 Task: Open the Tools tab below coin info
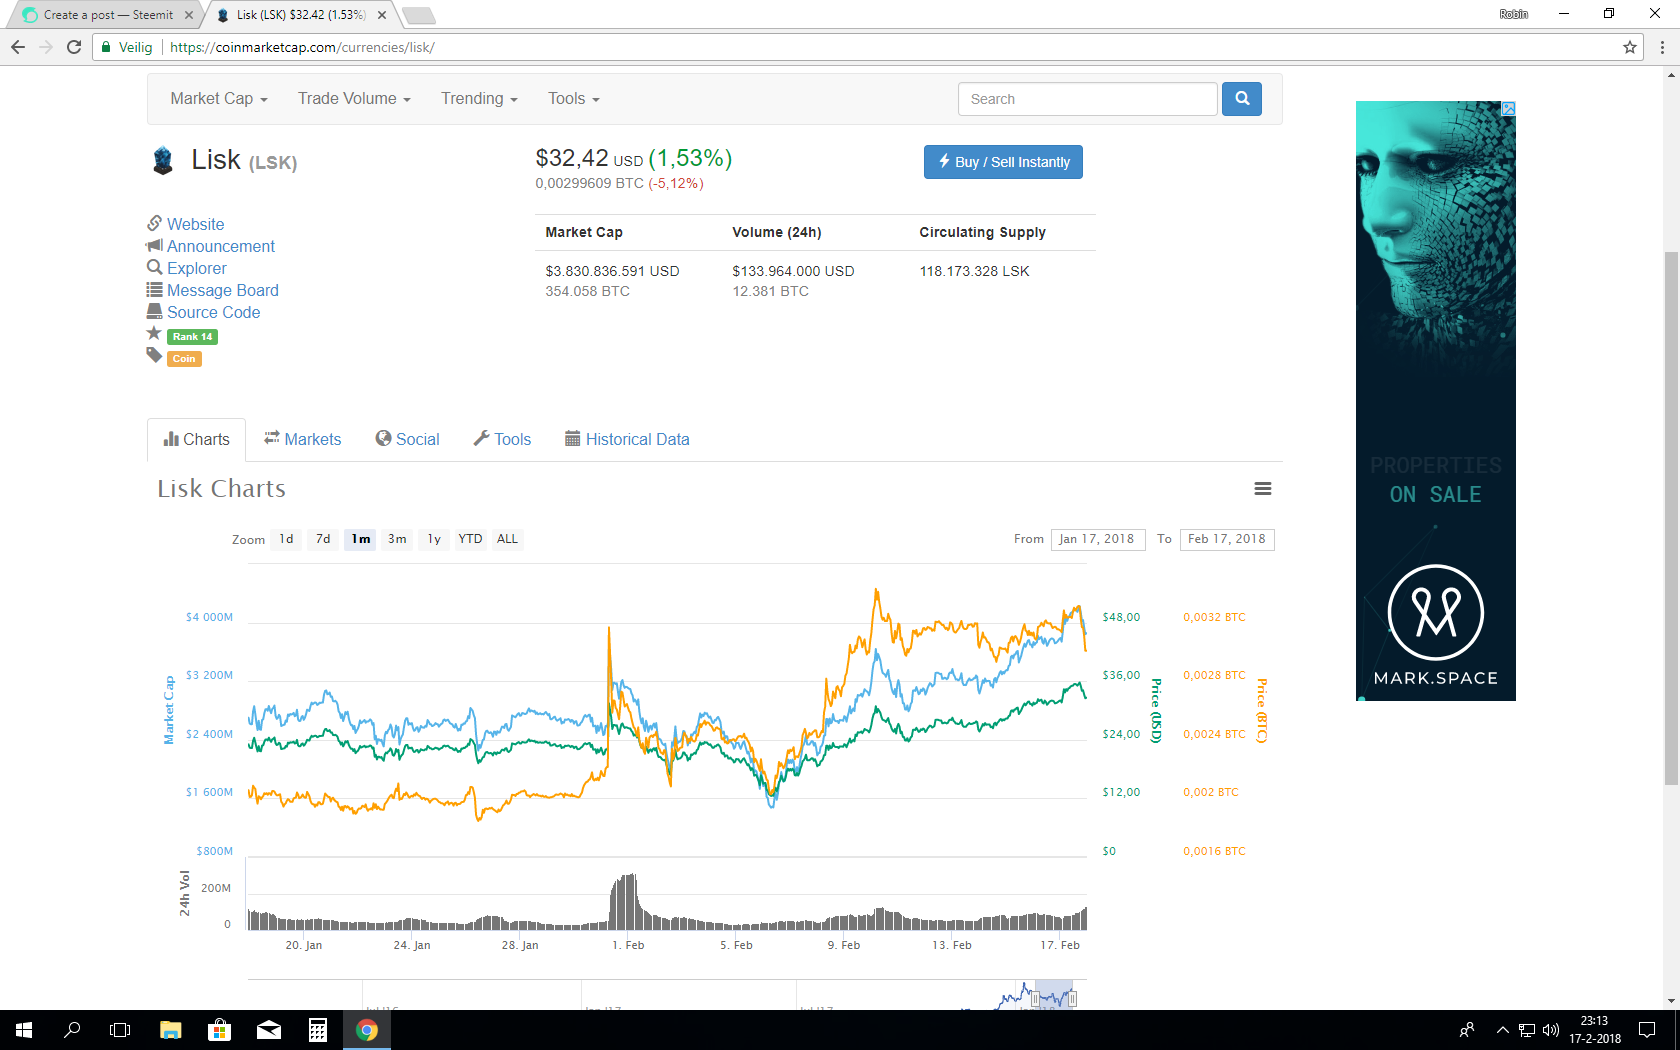502,439
